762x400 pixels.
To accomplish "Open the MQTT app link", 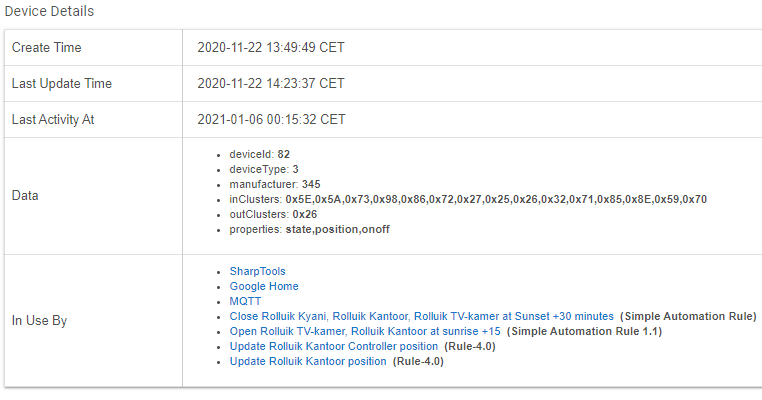I will click(245, 301).
